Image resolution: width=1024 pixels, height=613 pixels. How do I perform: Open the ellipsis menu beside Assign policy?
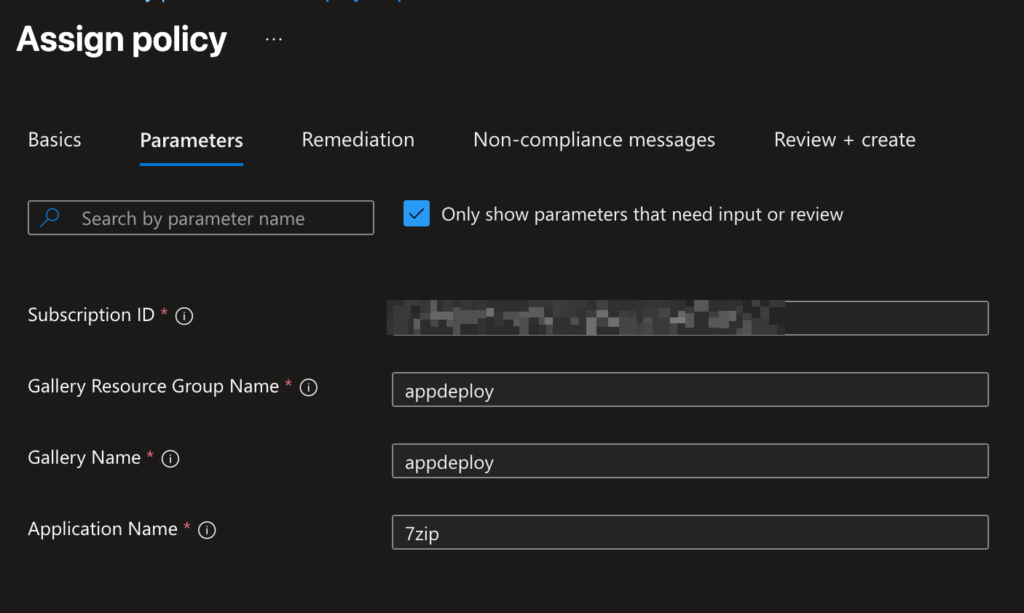coord(273,40)
